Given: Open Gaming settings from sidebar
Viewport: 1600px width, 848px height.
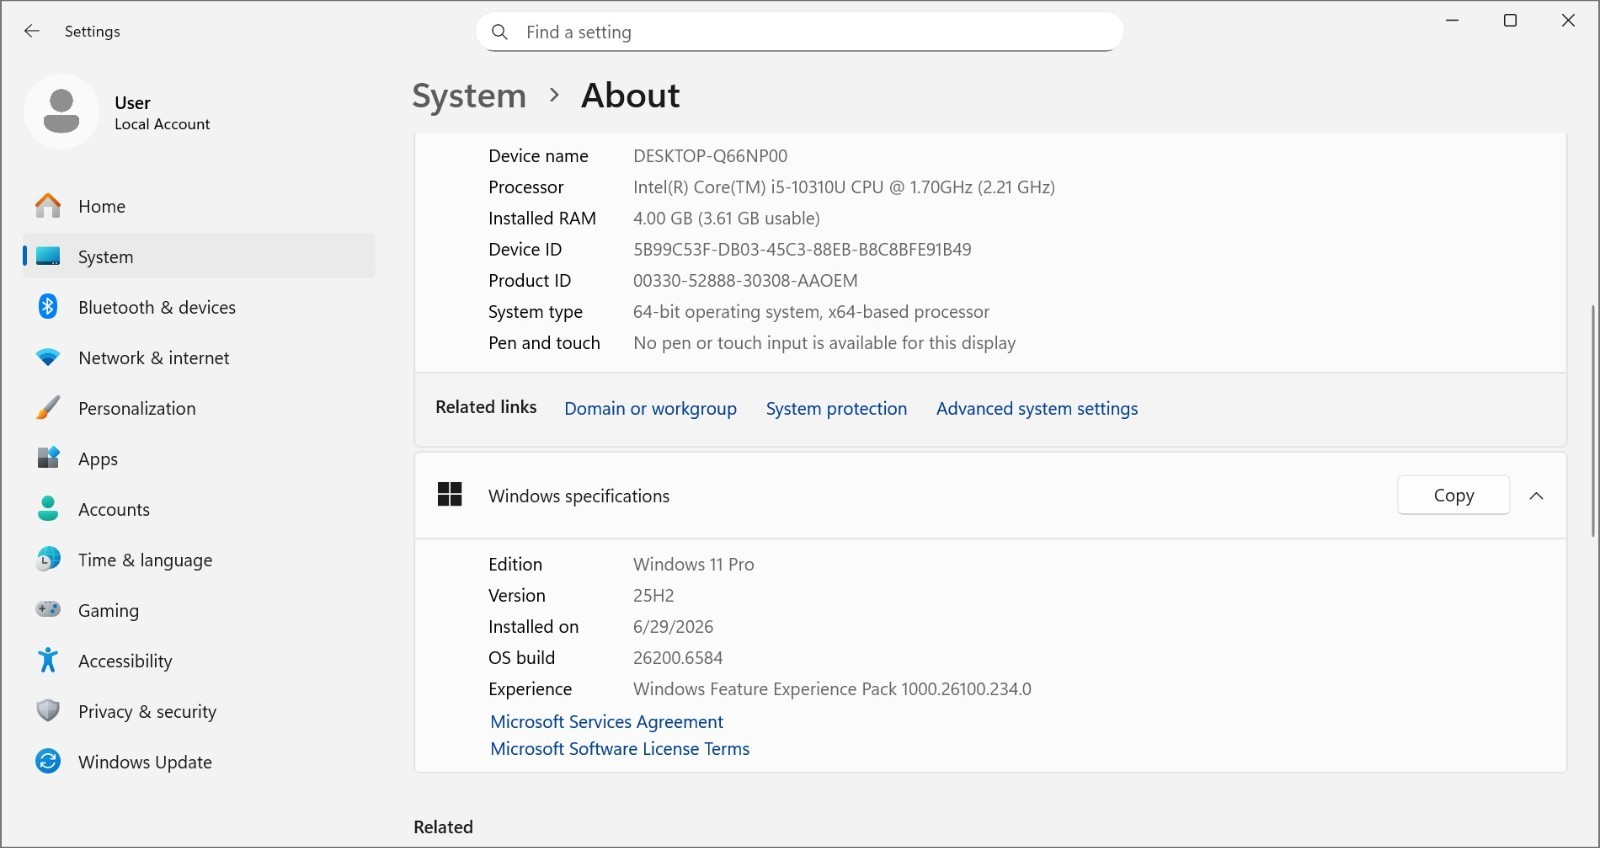Looking at the screenshot, I should pyautogui.click(x=199, y=610).
